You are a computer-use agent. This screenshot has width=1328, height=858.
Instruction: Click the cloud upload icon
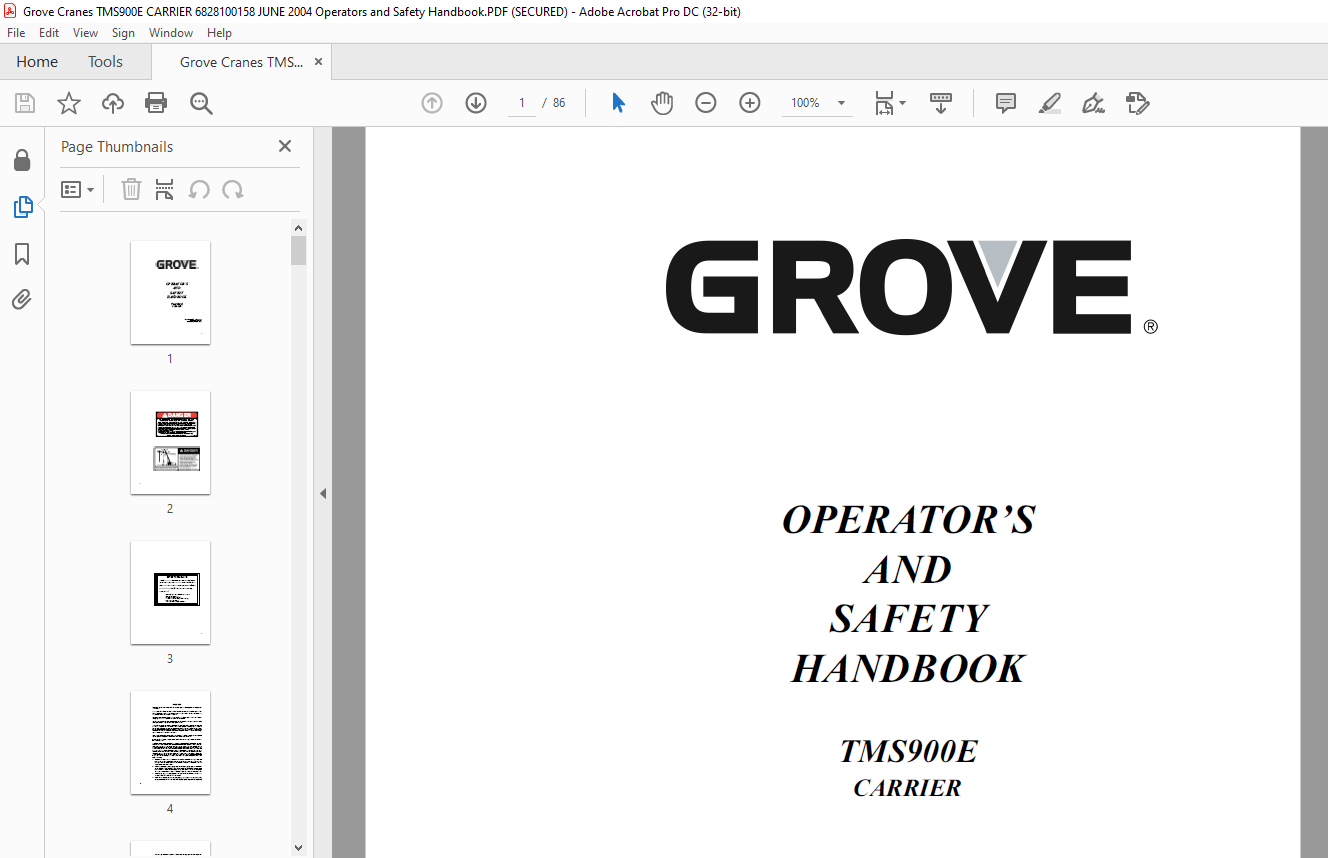coord(113,103)
